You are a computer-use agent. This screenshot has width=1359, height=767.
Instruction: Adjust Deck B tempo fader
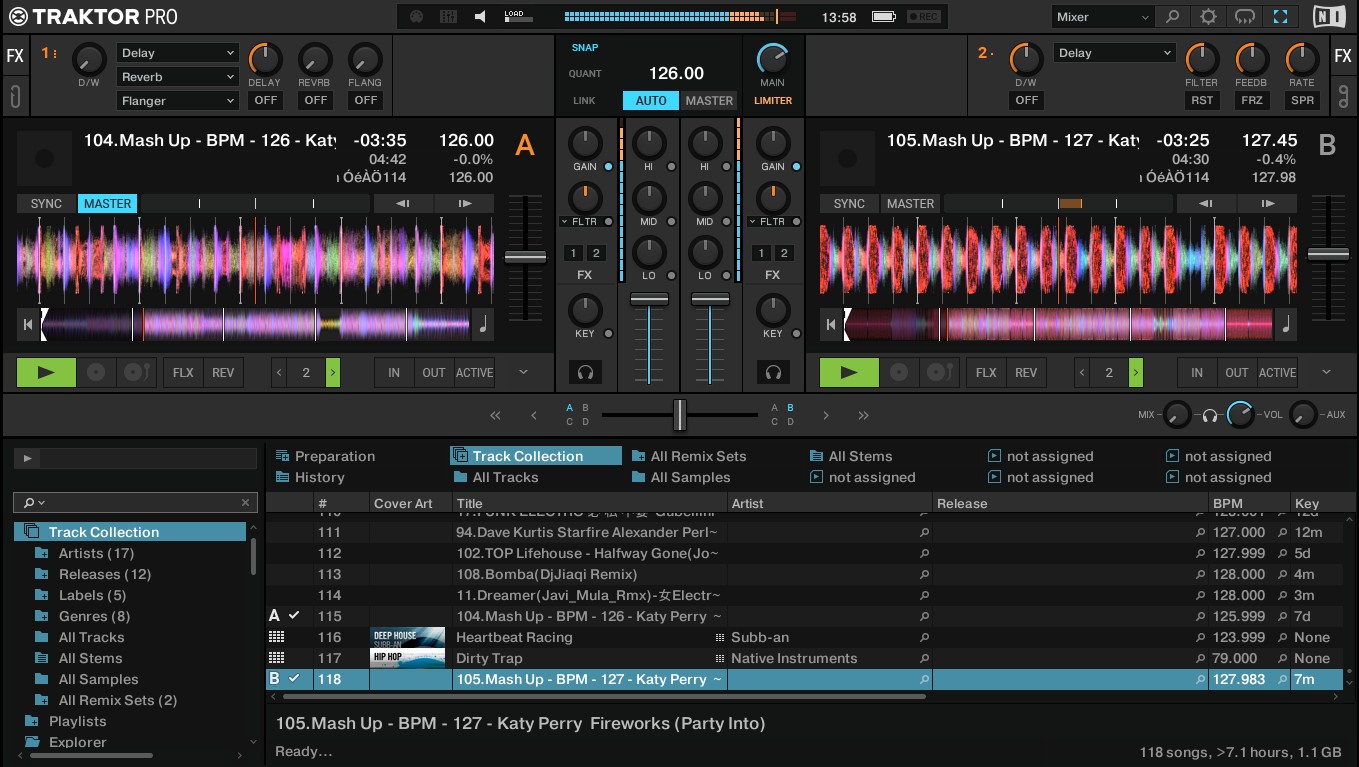[x=1328, y=255]
